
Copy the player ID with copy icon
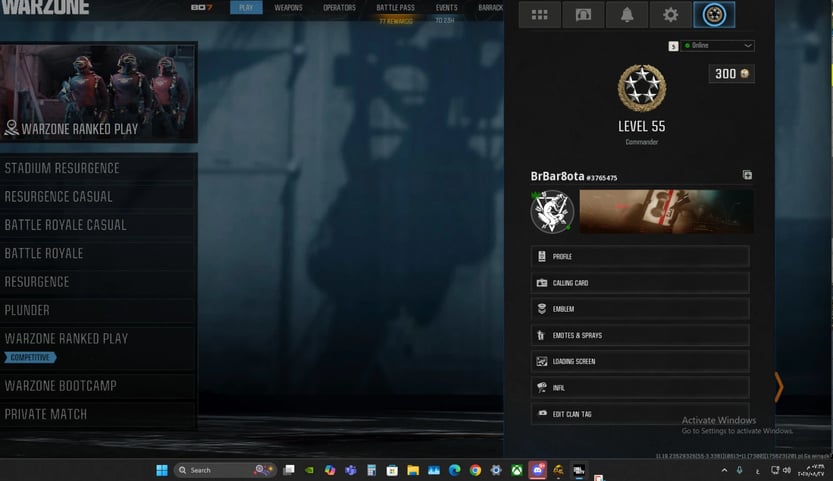pyautogui.click(x=747, y=176)
